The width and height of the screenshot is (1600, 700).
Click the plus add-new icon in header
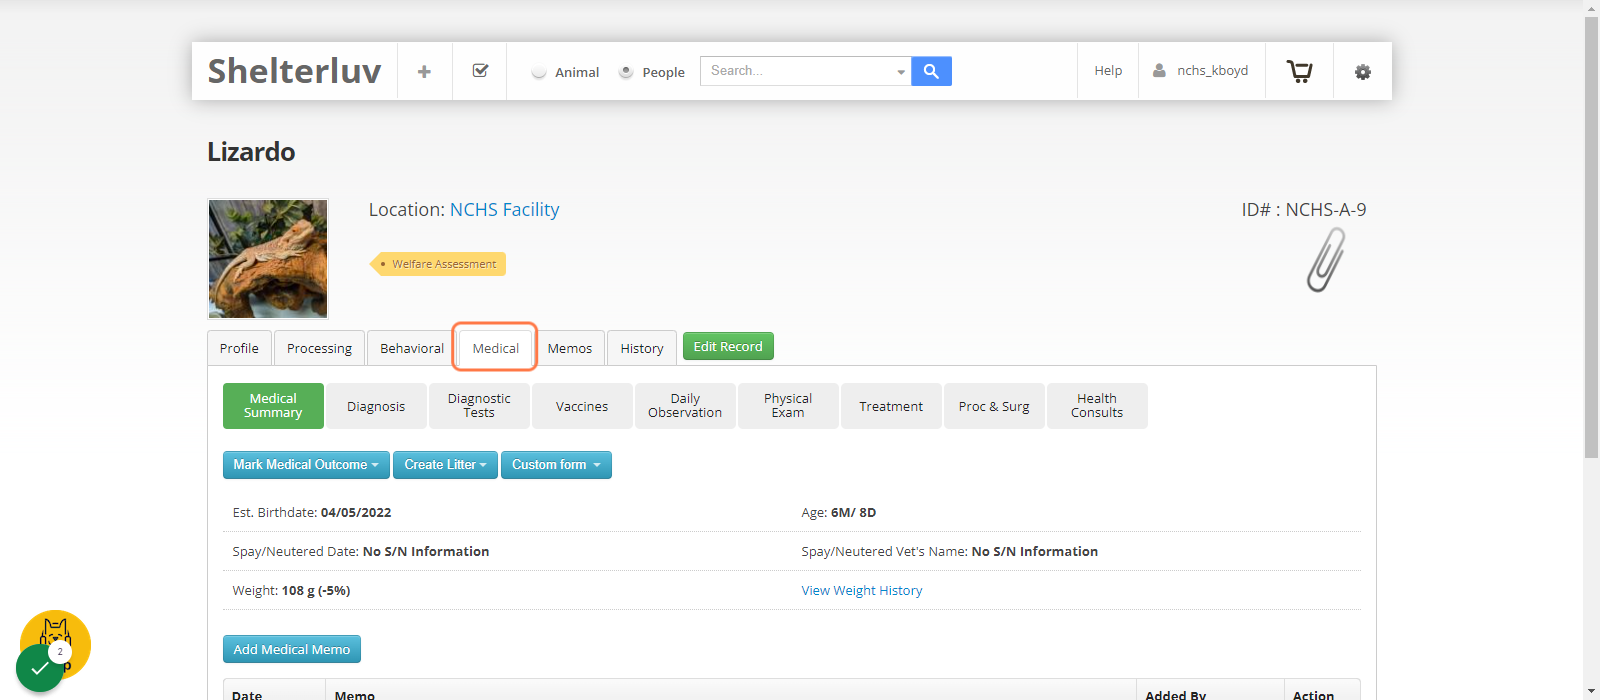(x=424, y=71)
